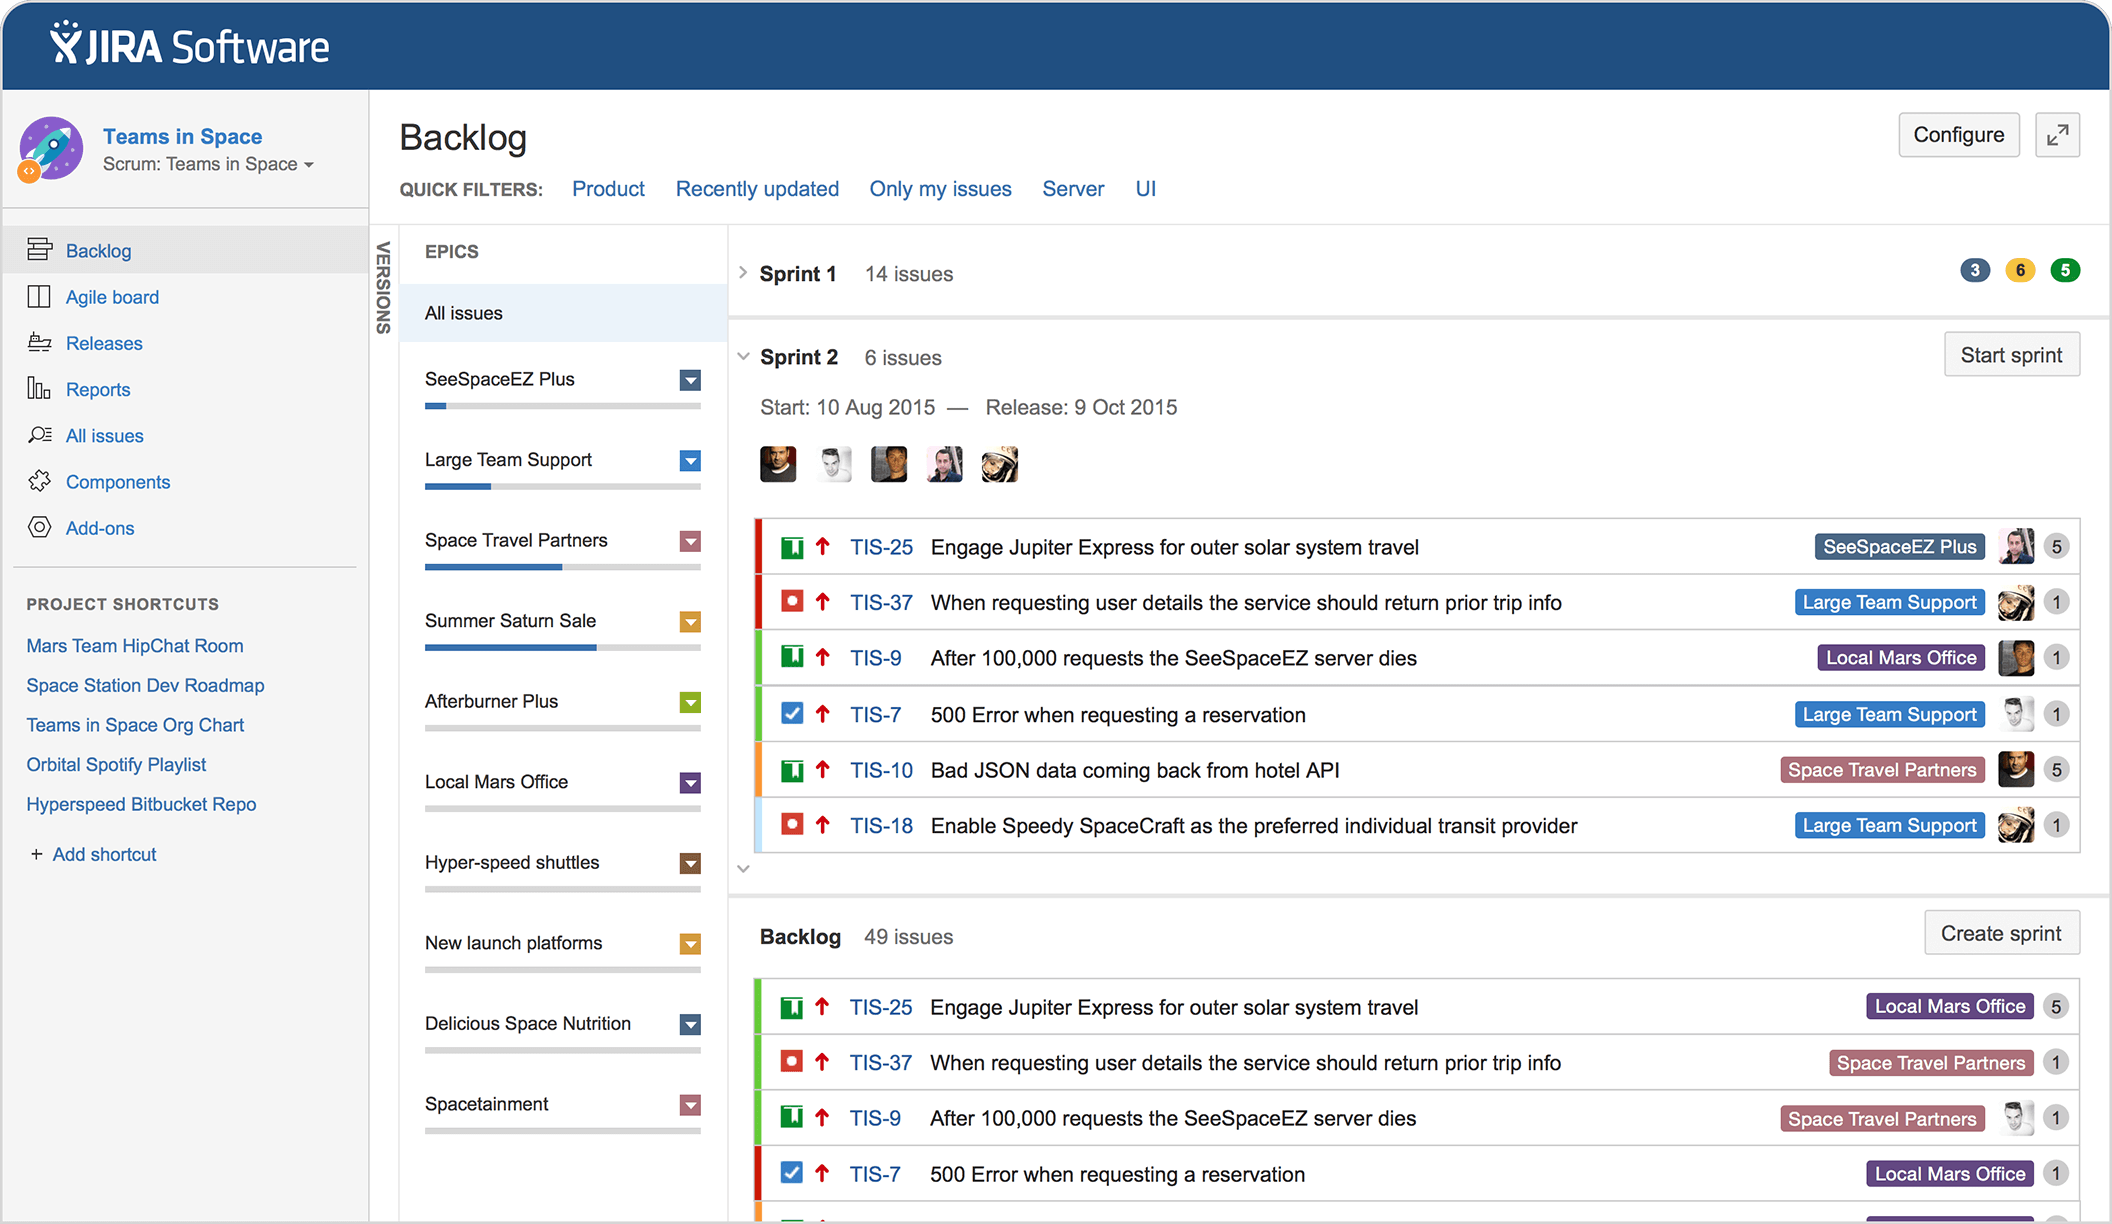
Task: Click the All issues navigation icon
Action: [x=39, y=434]
